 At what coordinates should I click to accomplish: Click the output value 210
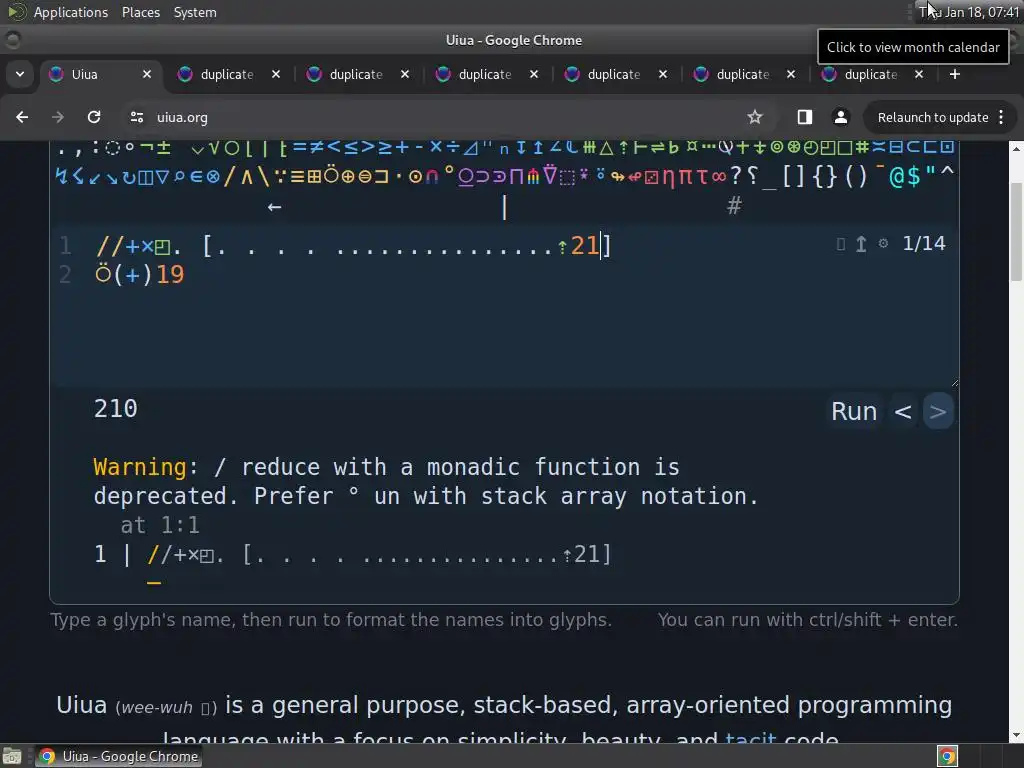pos(116,409)
